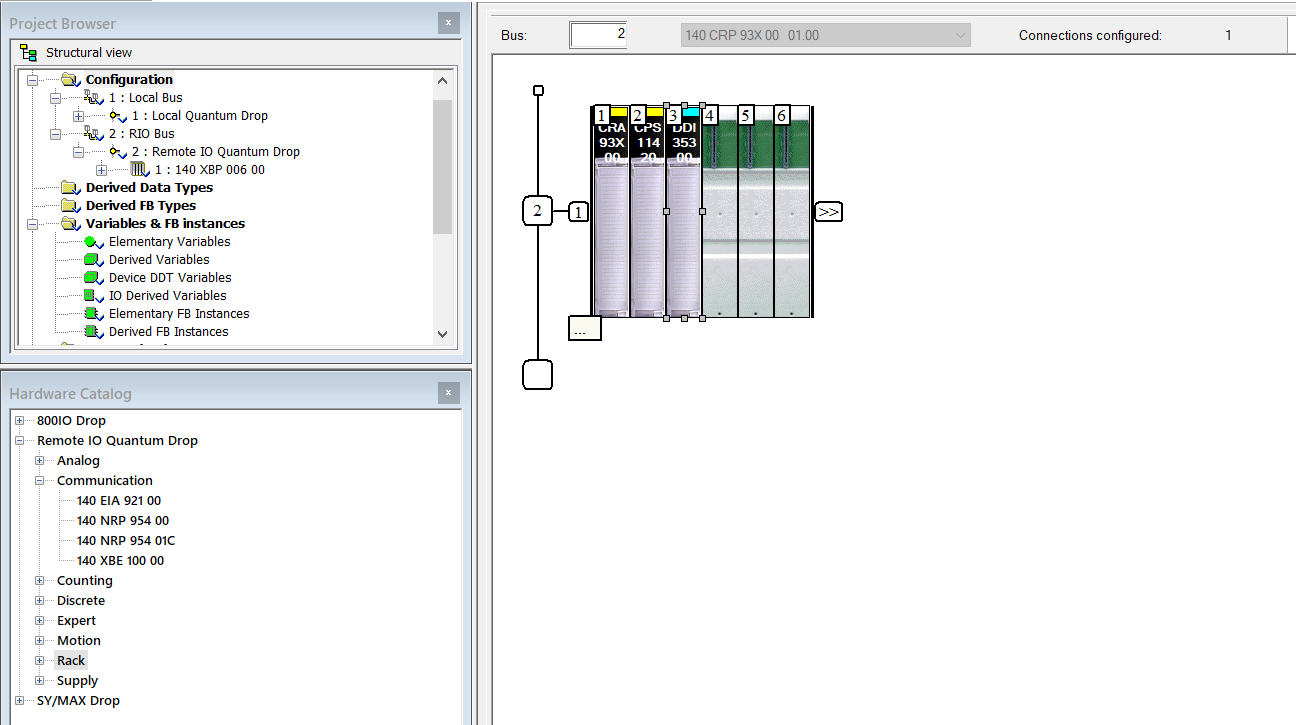Screen dimensions: 1296x725
Task: Expand the Analog catalog category
Action: point(40,461)
